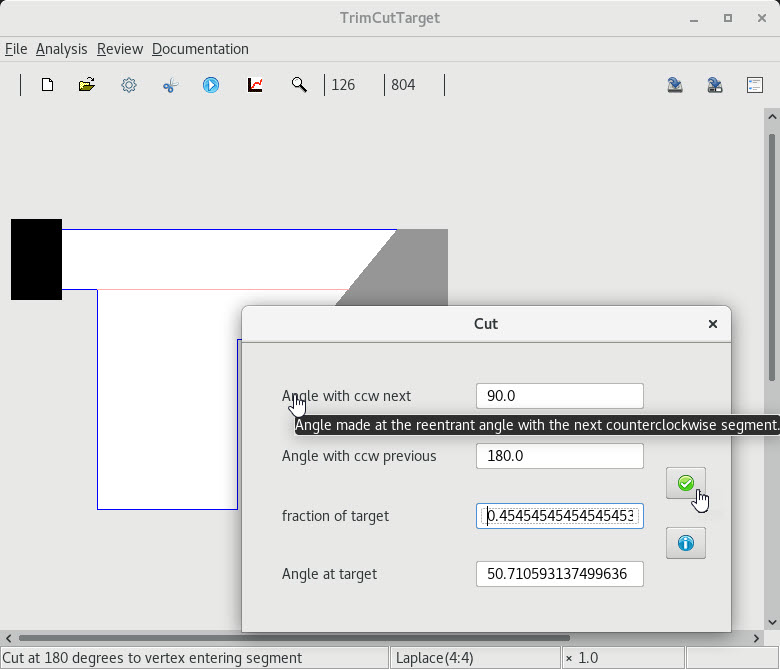This screenshot has height=670, width=780.
Task: Click the Angle at target field
Action: pyautogui.click(x=559, y=574)
